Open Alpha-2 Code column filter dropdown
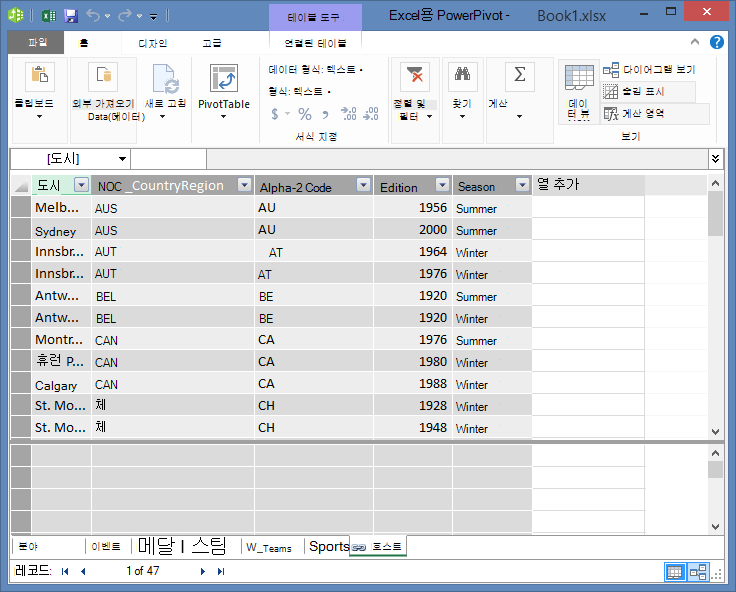The image size is (736, 592). click(363, 185)
